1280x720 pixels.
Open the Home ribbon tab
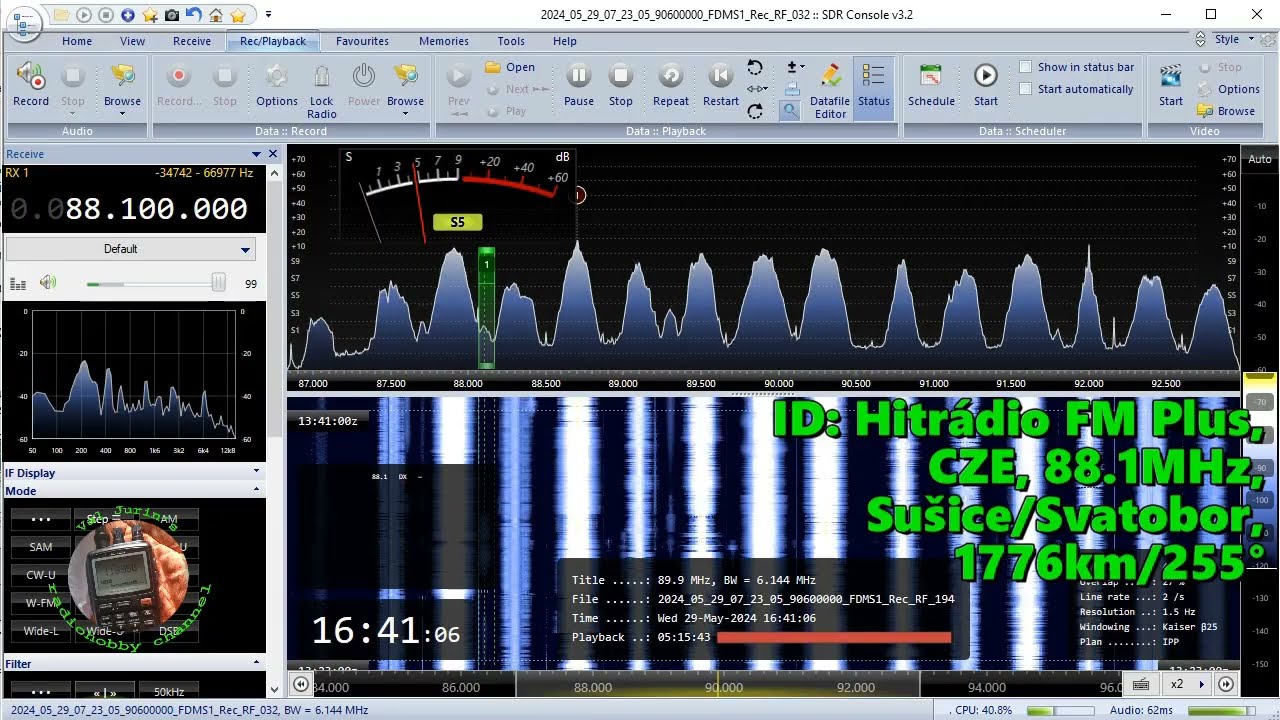pyautogui.click(x=77, y=41)
